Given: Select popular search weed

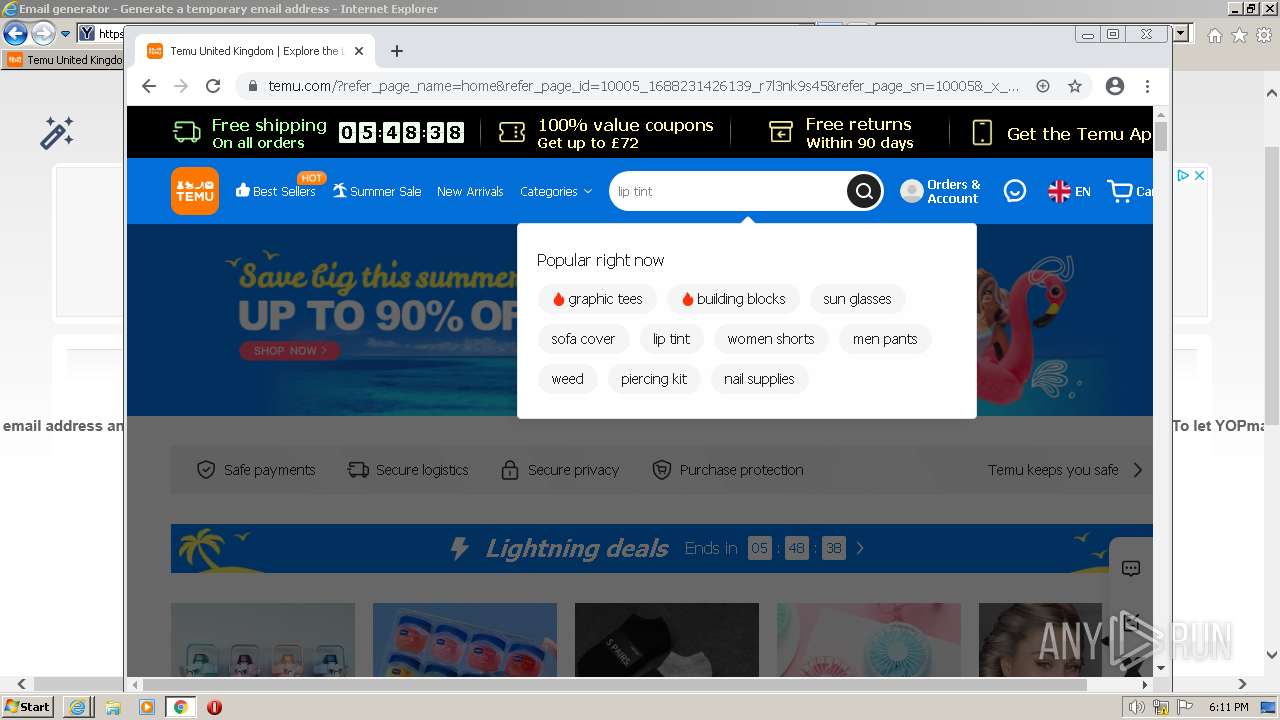Looking at the screenshot, I should [567, 379].
